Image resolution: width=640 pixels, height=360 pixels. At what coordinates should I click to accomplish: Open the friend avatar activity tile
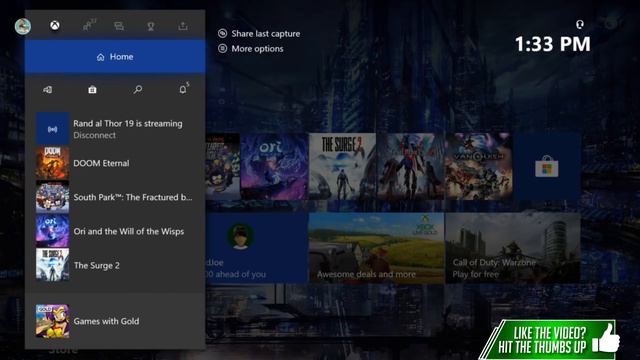256,248
